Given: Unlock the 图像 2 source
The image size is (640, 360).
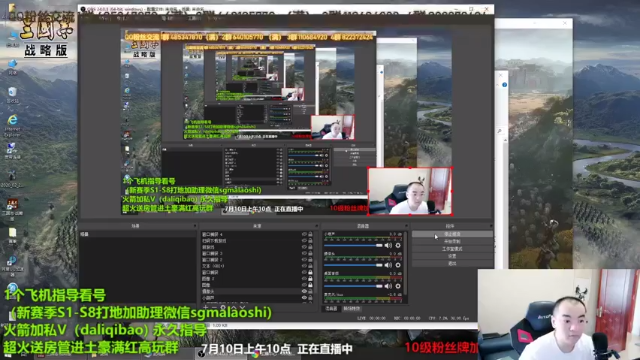Looking at the screenshot, I should coord(311,278).
